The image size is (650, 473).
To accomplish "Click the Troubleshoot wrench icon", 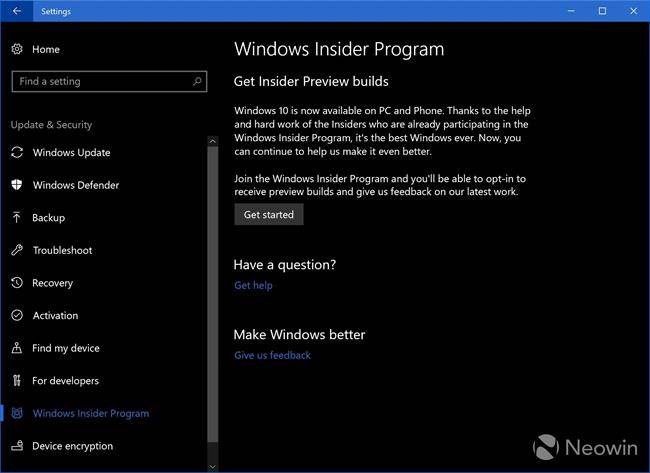I will [x=17, y=250].
